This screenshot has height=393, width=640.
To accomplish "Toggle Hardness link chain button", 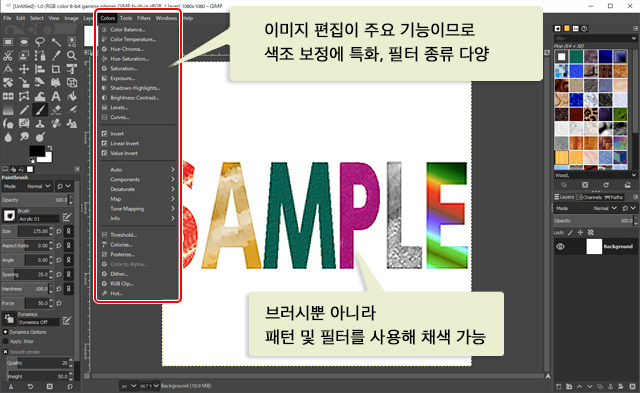I will pos(69,289).
